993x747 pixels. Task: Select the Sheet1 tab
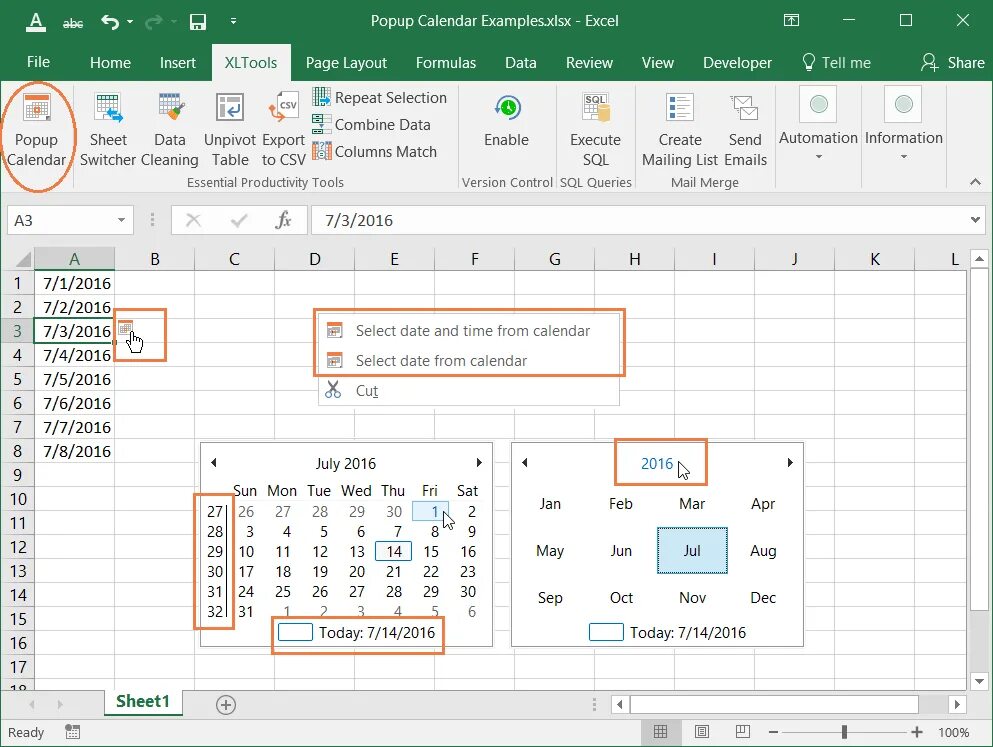143,701
